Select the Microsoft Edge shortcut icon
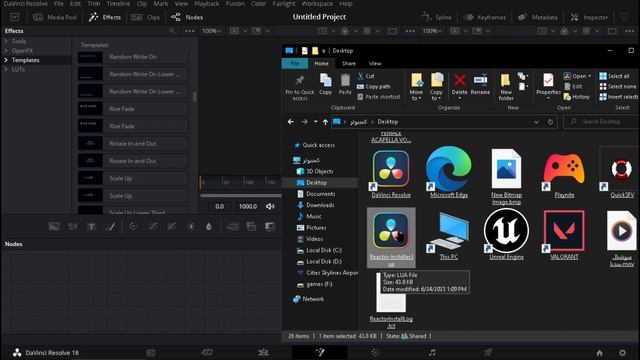 pyautogui.click(x=449, y=169)
